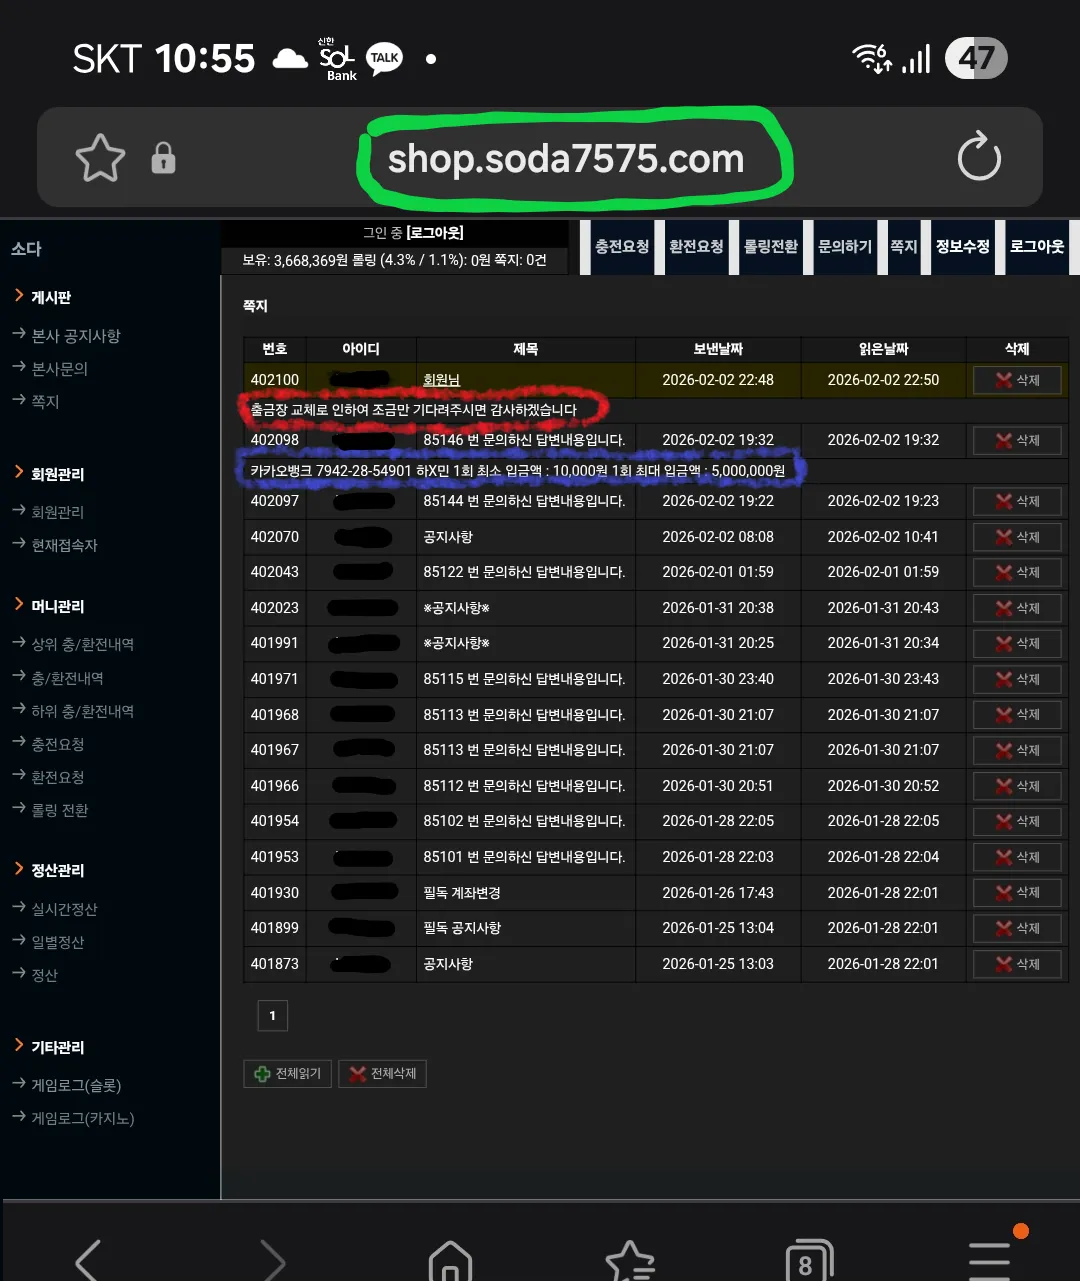
Task: Open the 필독 계좌변경 message
Action: pyautogui.click(x=462, y=892)
